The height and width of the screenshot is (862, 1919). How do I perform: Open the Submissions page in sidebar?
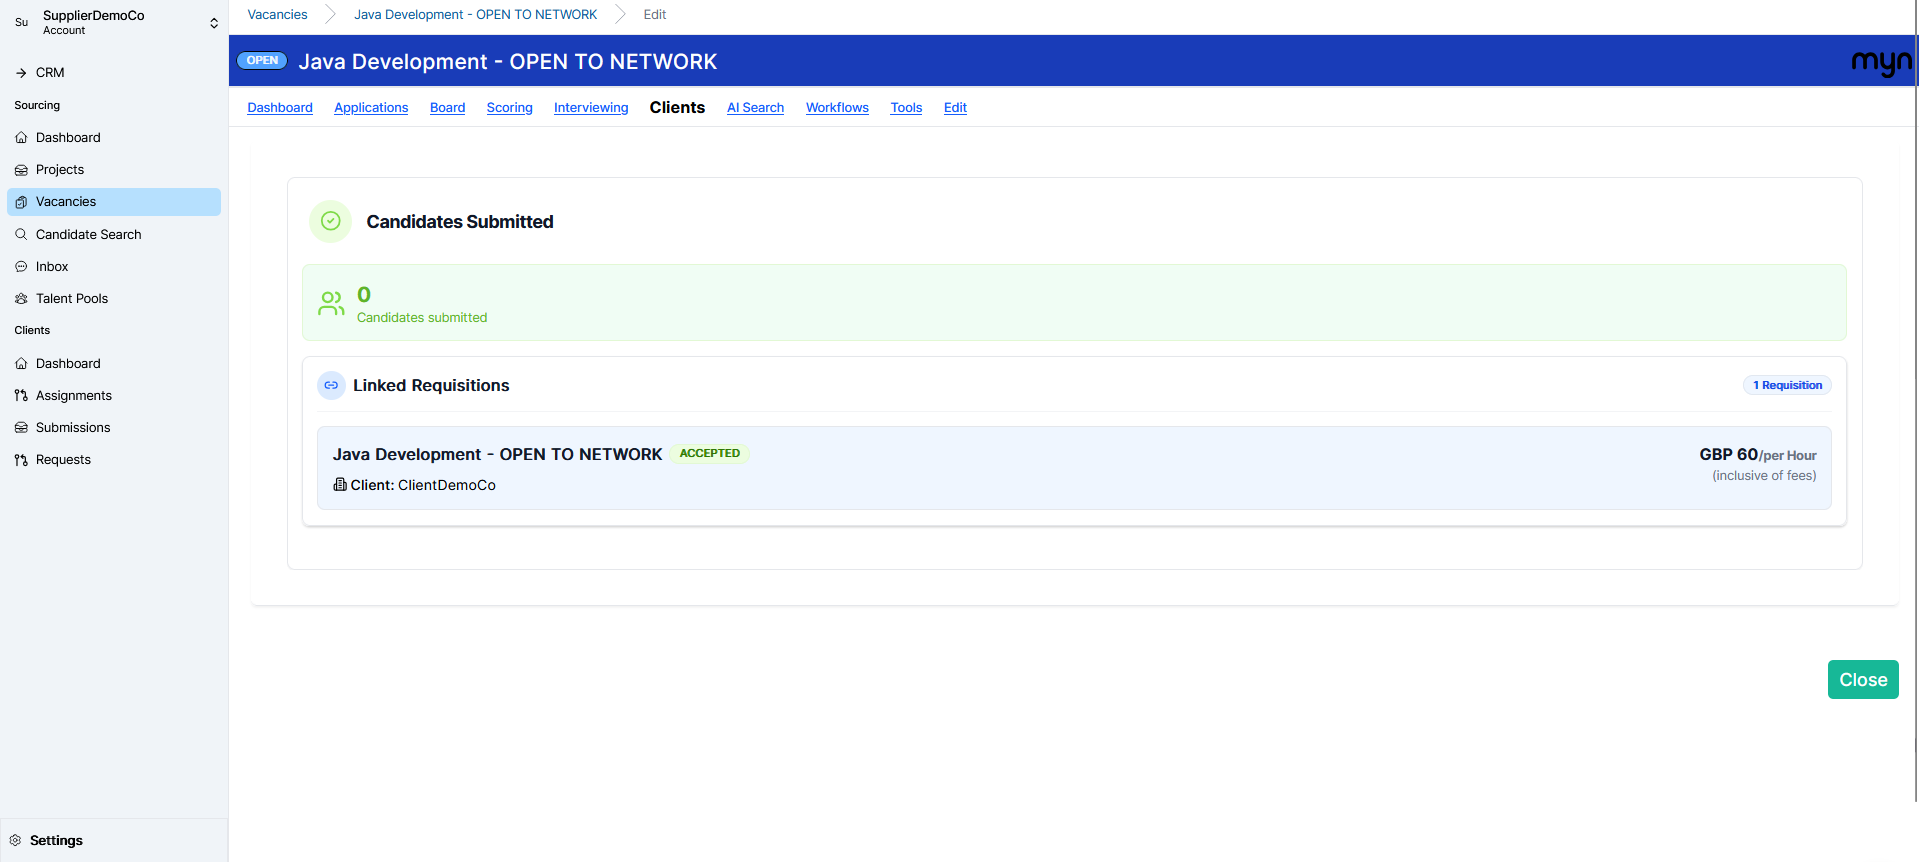coord(73,428)
